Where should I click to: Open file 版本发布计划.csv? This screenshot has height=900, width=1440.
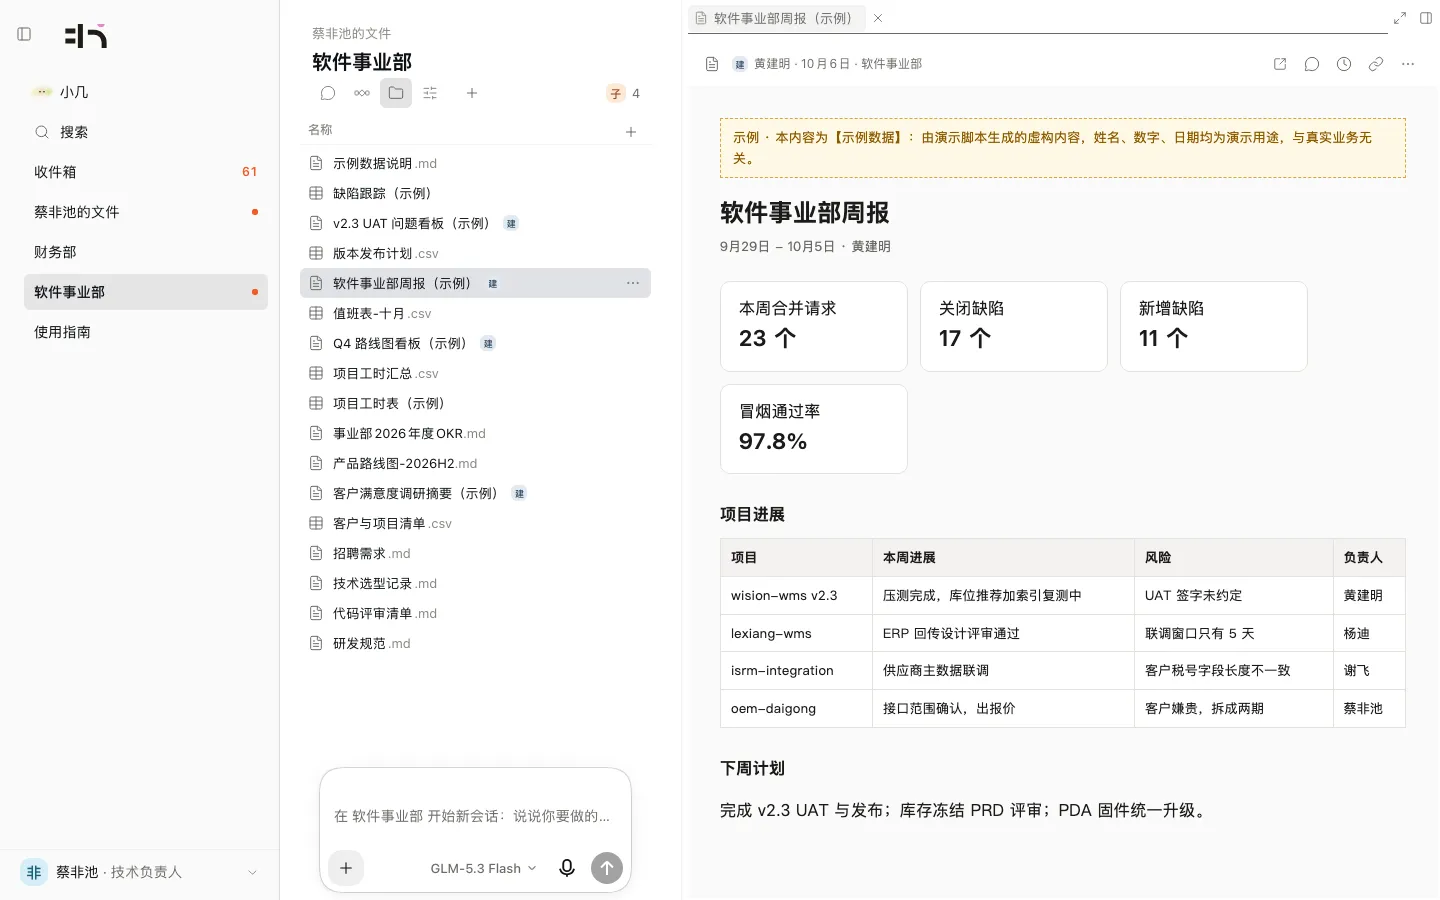475,253
